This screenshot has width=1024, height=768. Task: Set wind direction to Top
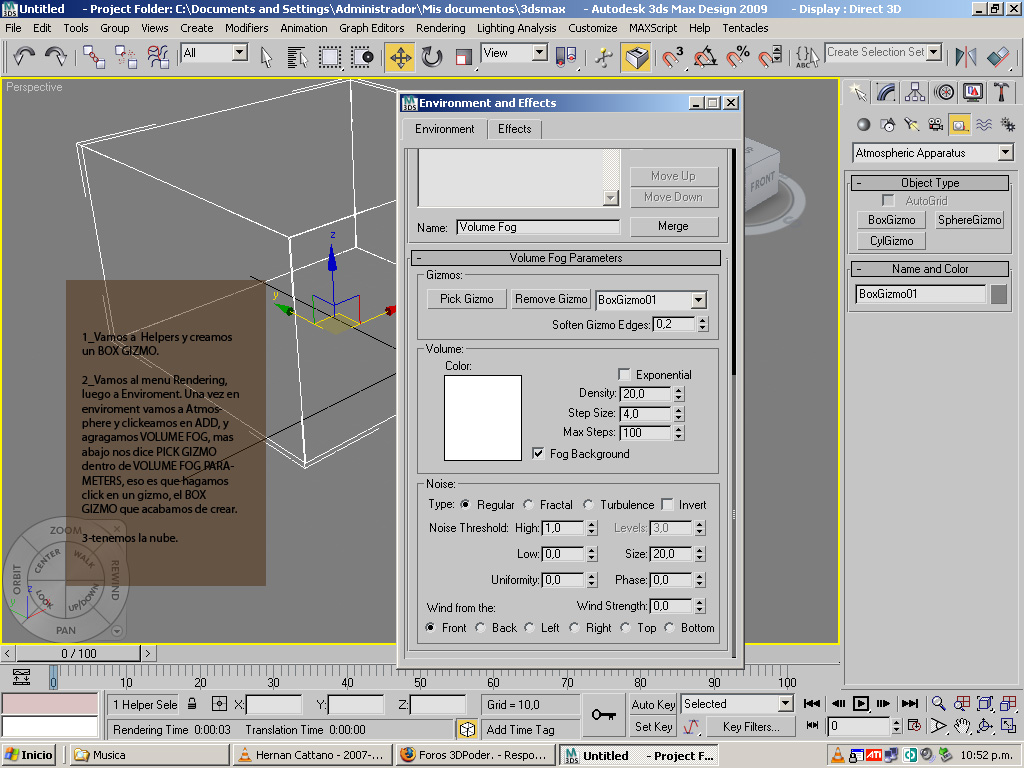coord(626,627)
